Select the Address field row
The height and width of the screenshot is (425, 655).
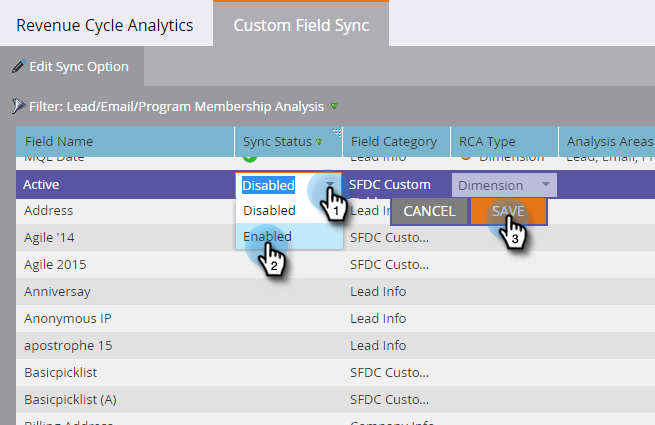click(x=48, y=210)
